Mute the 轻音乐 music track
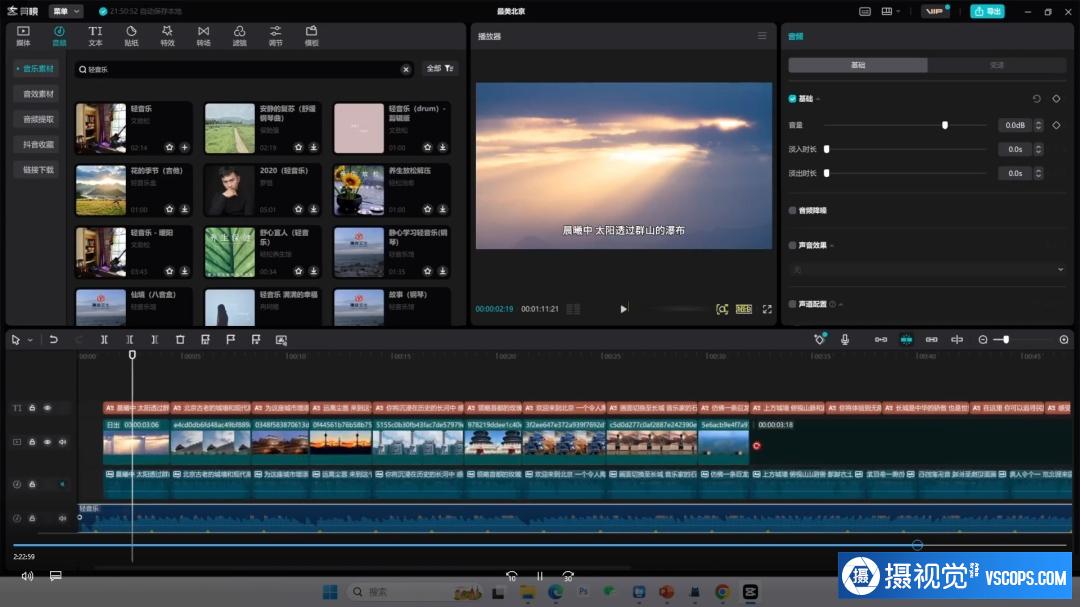Screen dimensions: 1080x607 point(63,518)
